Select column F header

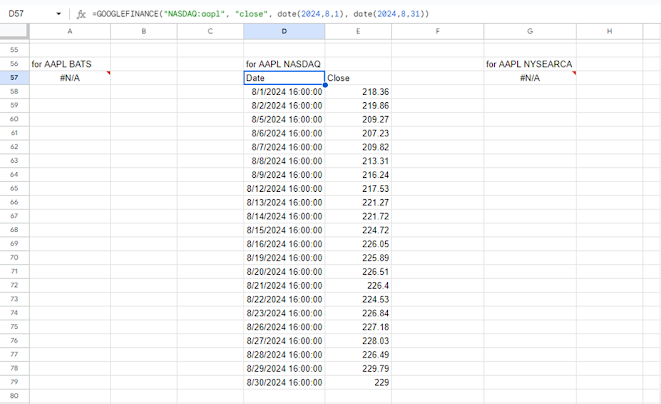point(438,31)
